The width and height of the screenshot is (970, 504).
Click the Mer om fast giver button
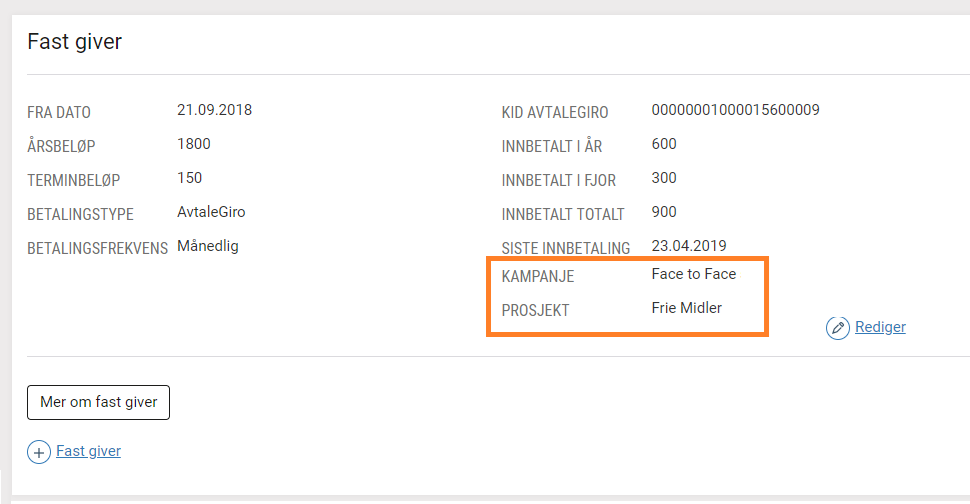tap(98, 403)
